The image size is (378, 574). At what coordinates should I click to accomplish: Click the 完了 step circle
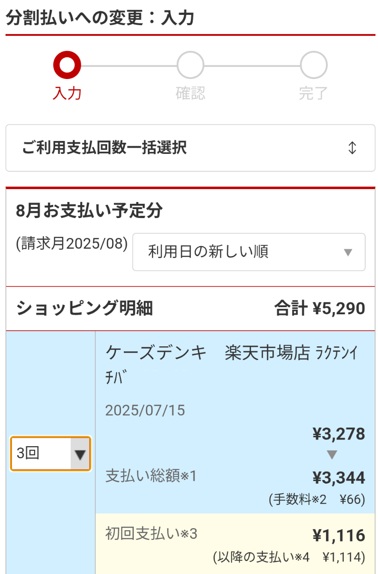click(x=314, y=65)
